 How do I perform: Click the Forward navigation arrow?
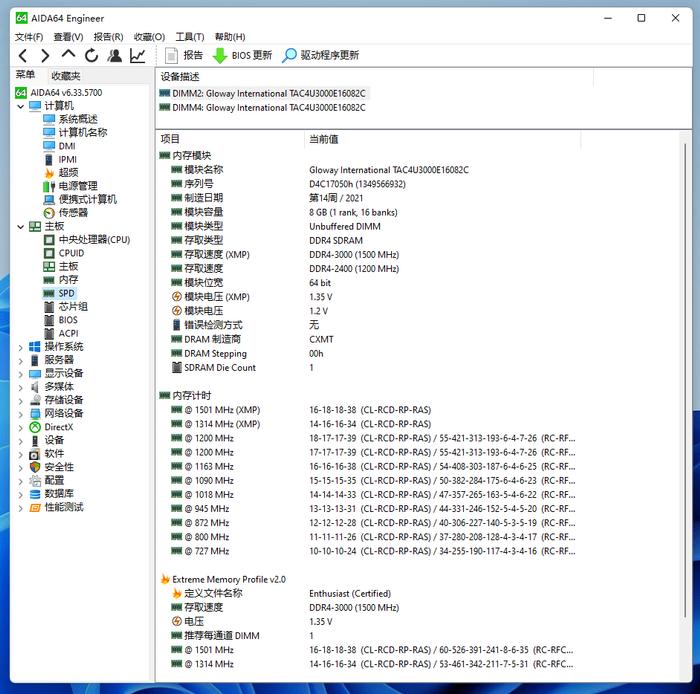click(x=45, y=55)
